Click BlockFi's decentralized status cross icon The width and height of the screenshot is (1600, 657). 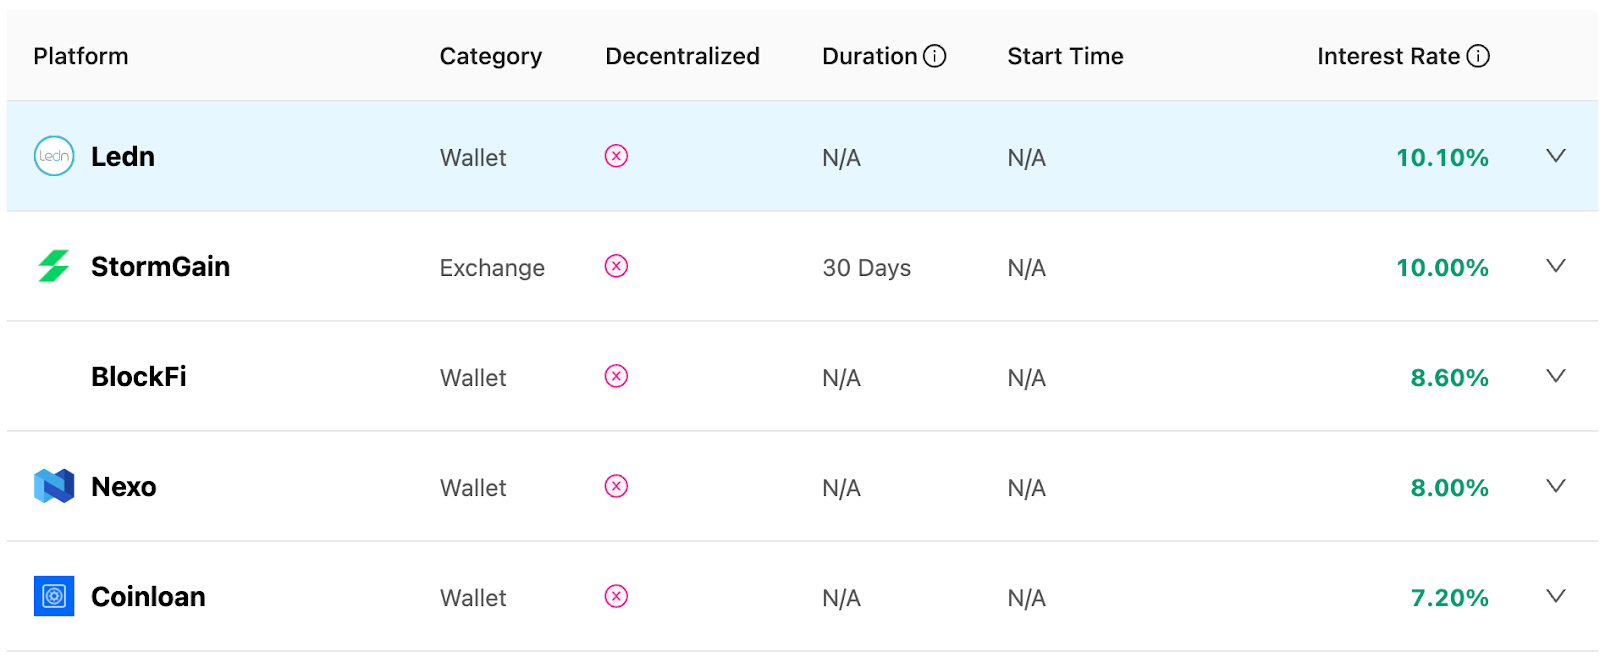(616, 376)
